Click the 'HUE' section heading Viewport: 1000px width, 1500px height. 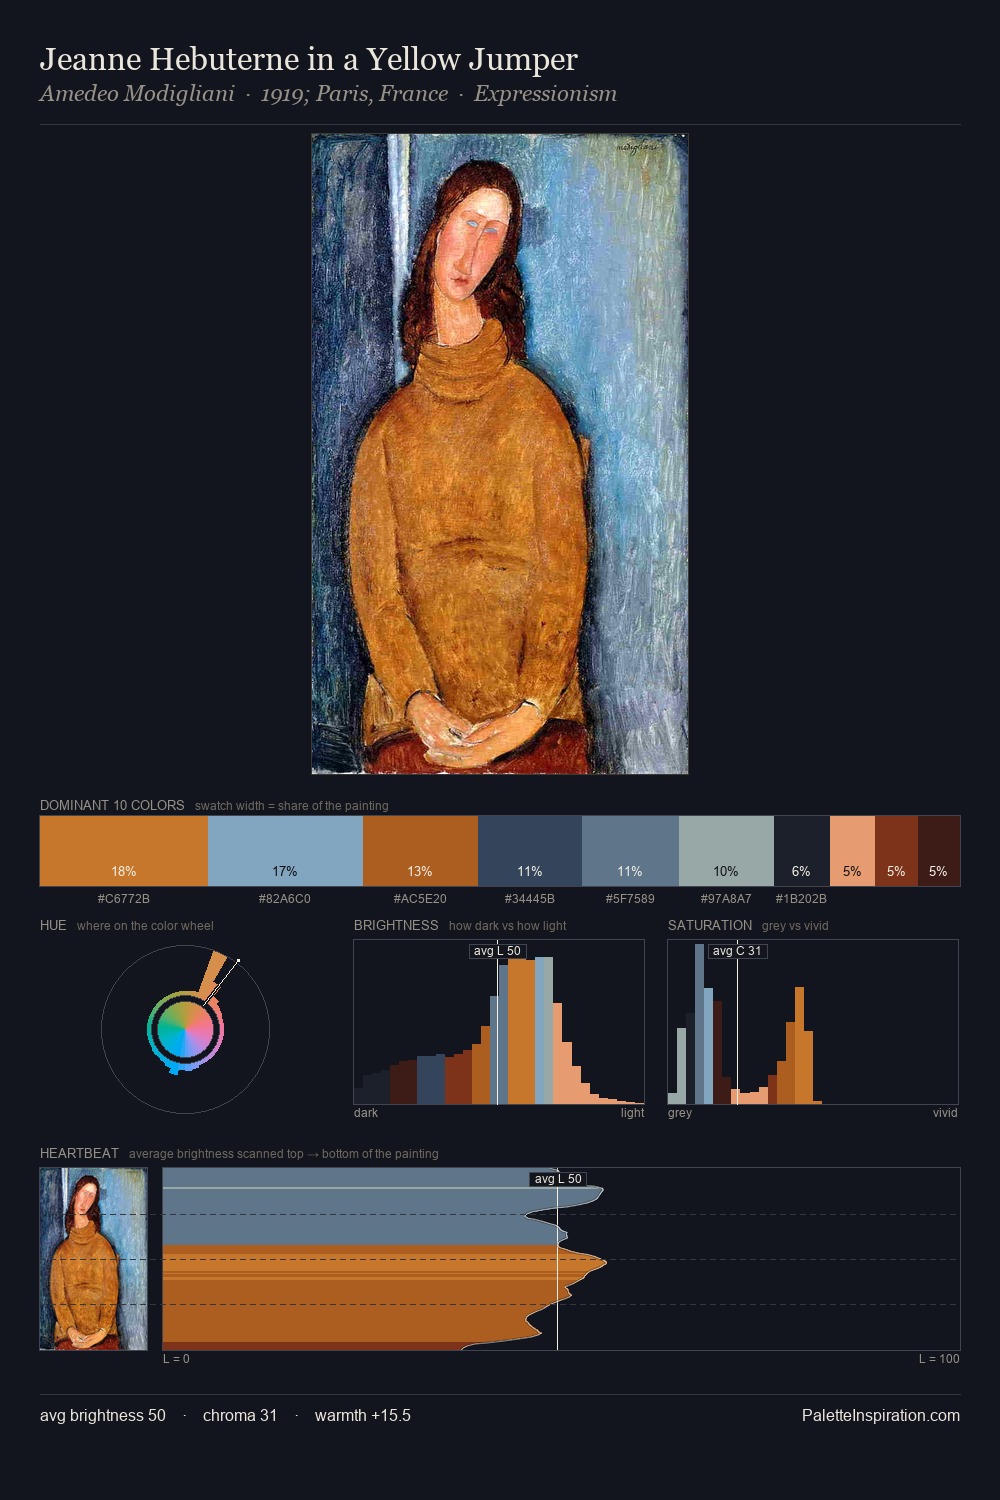(53, 925)
